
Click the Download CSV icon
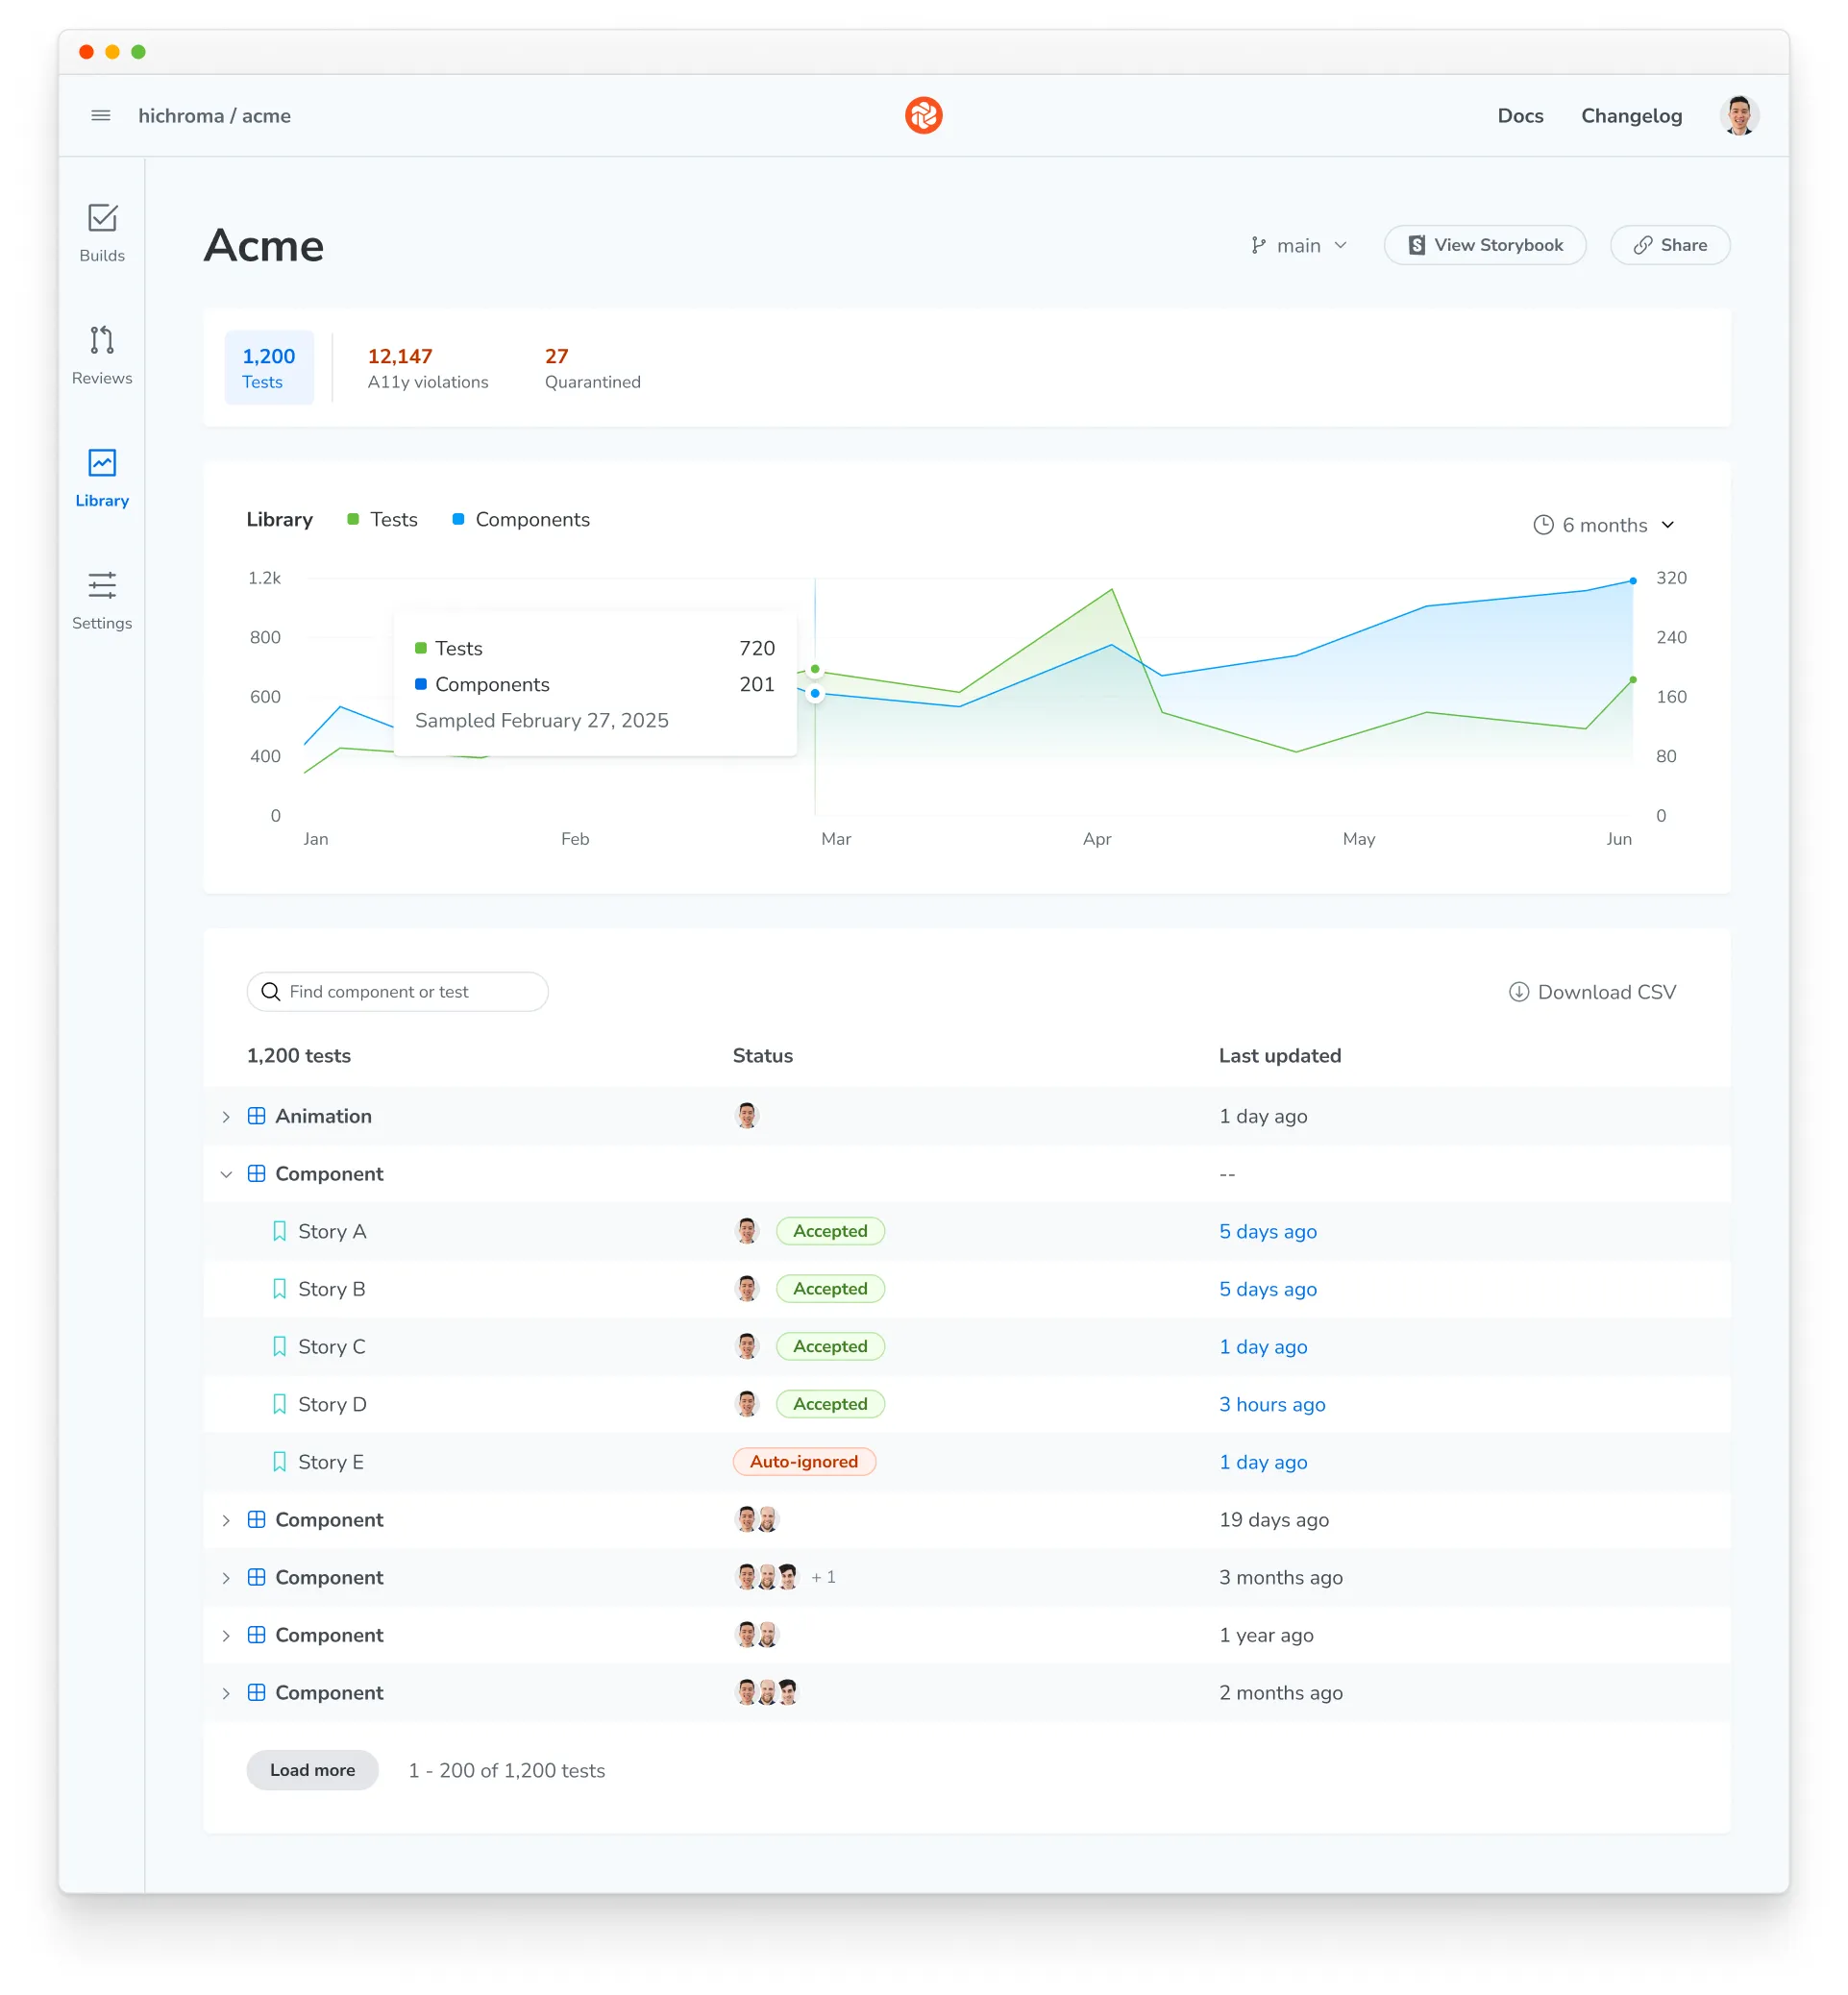pos(1518,992)
